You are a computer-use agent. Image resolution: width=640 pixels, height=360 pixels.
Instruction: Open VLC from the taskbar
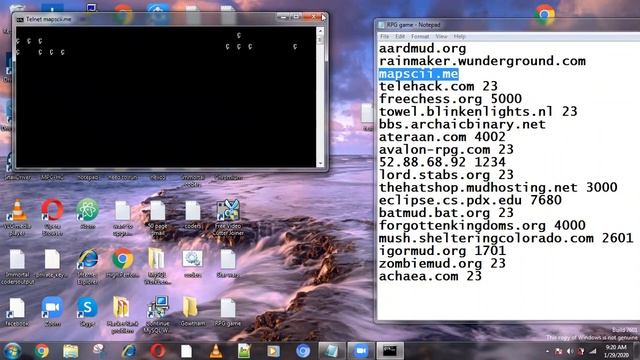[x=216, y=351]
